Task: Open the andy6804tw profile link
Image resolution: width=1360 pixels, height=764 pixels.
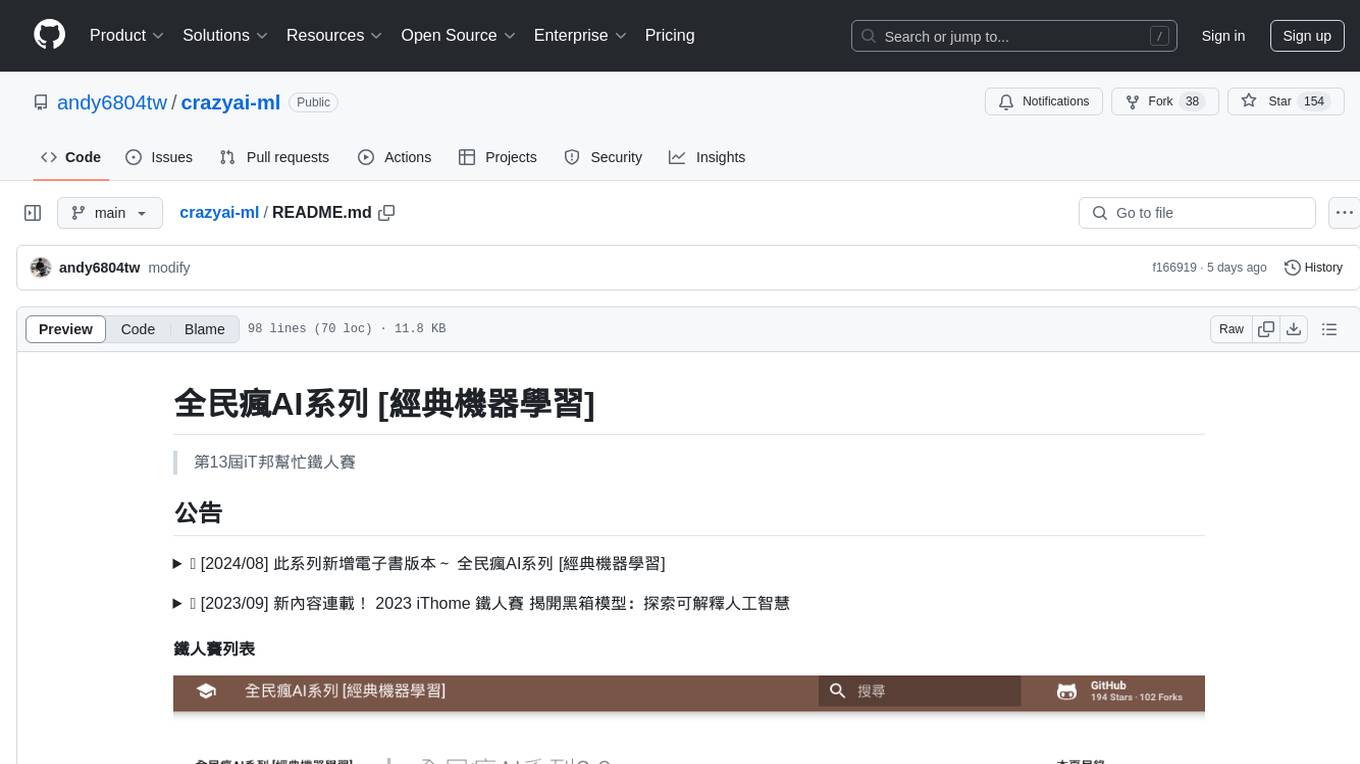Action: click(112, 102)
